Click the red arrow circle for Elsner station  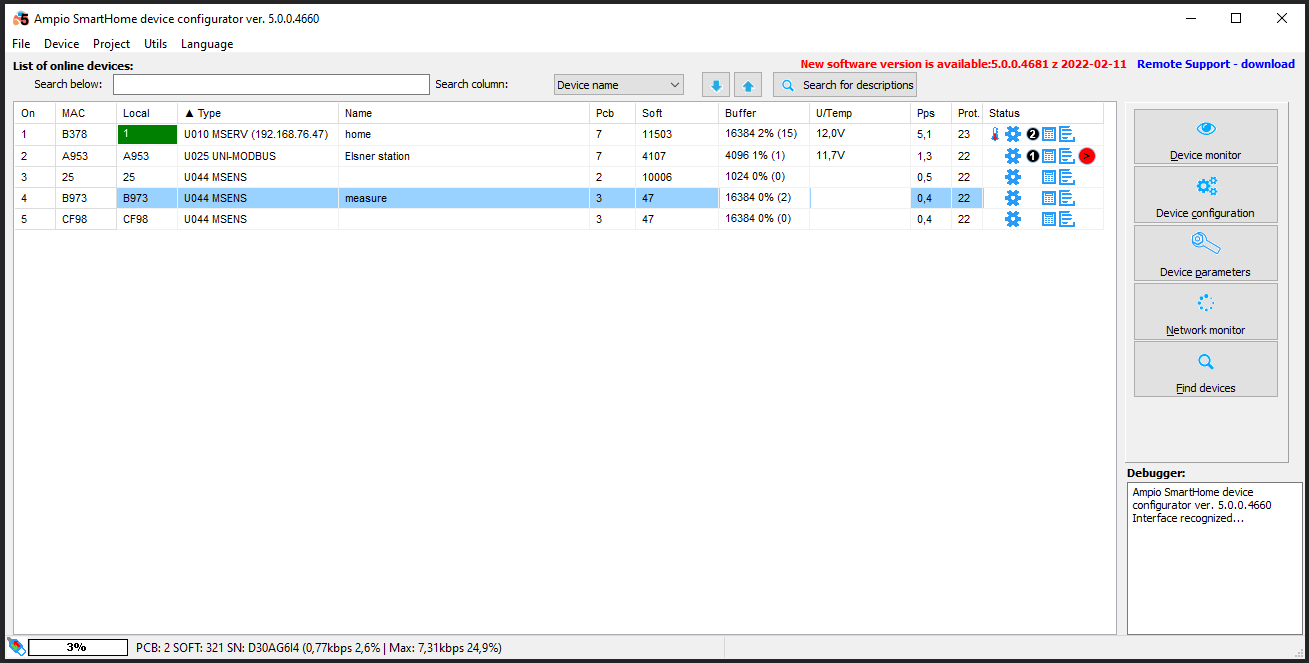tap(1087, 156)
